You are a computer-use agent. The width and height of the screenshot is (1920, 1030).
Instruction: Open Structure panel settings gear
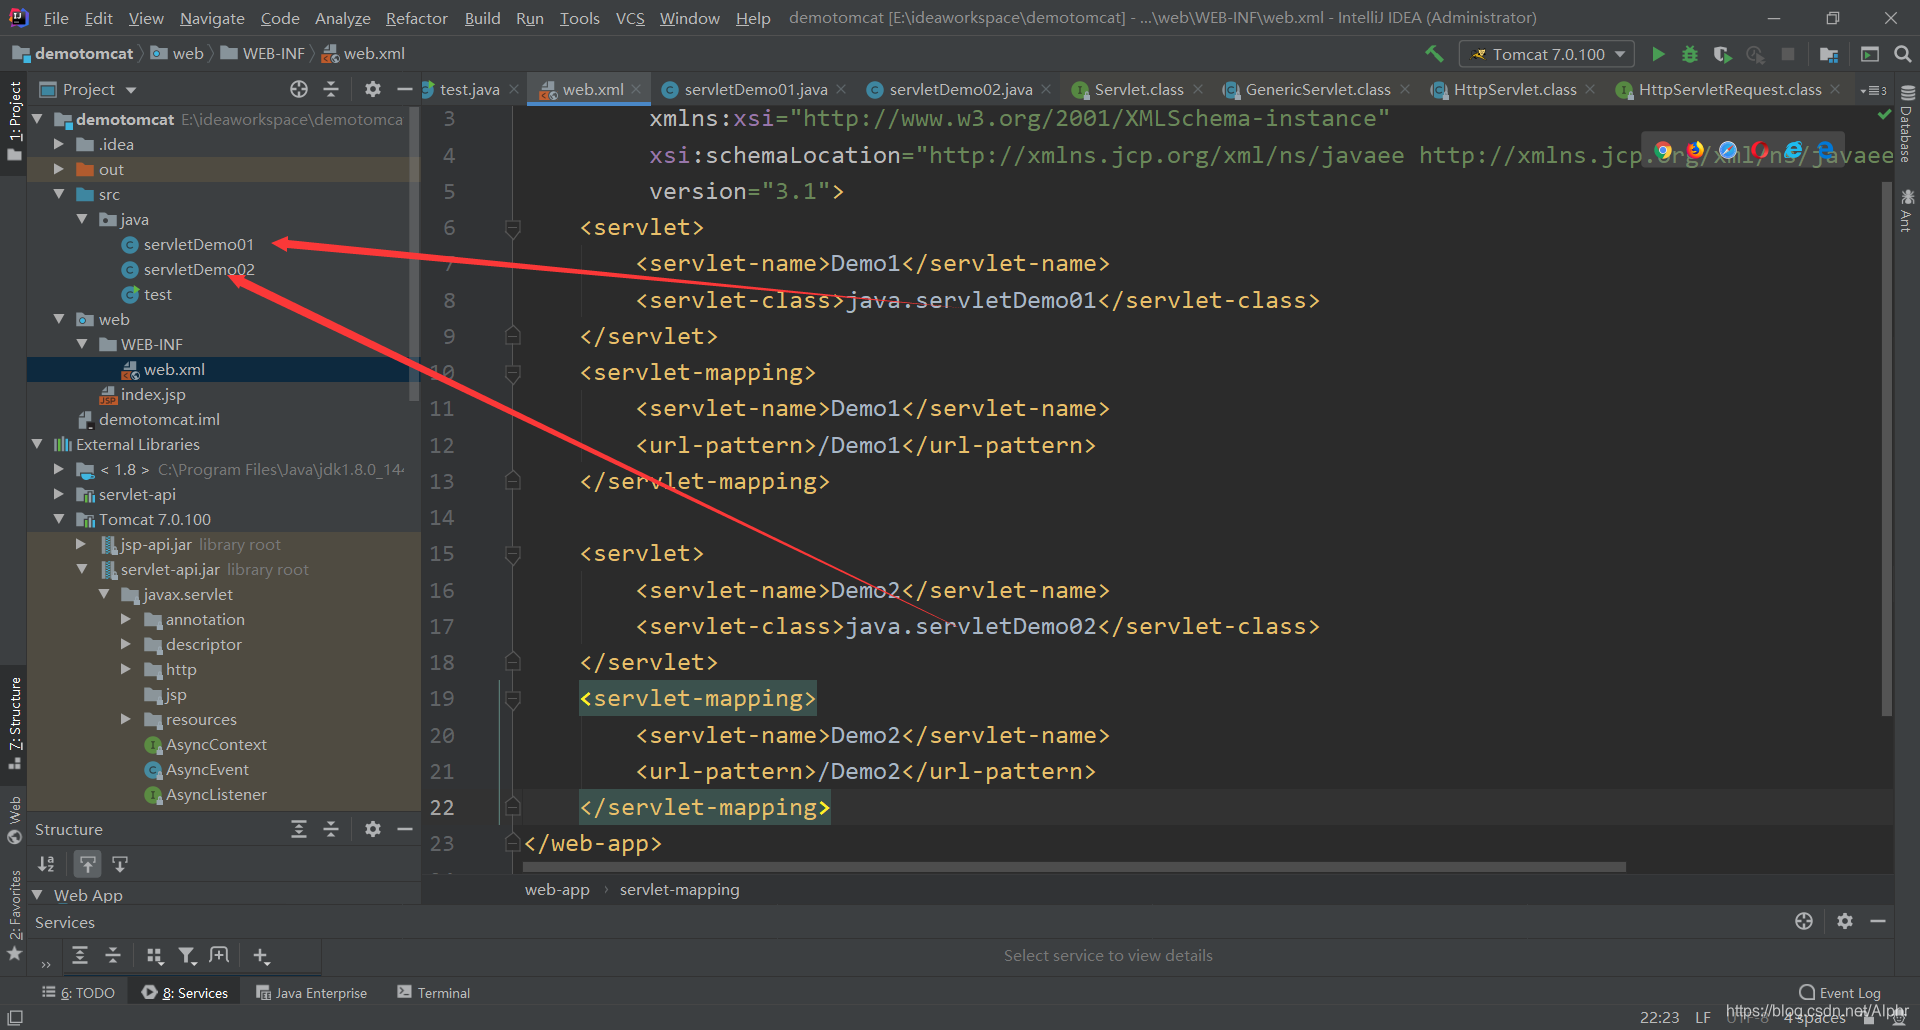tap(373, 829)
